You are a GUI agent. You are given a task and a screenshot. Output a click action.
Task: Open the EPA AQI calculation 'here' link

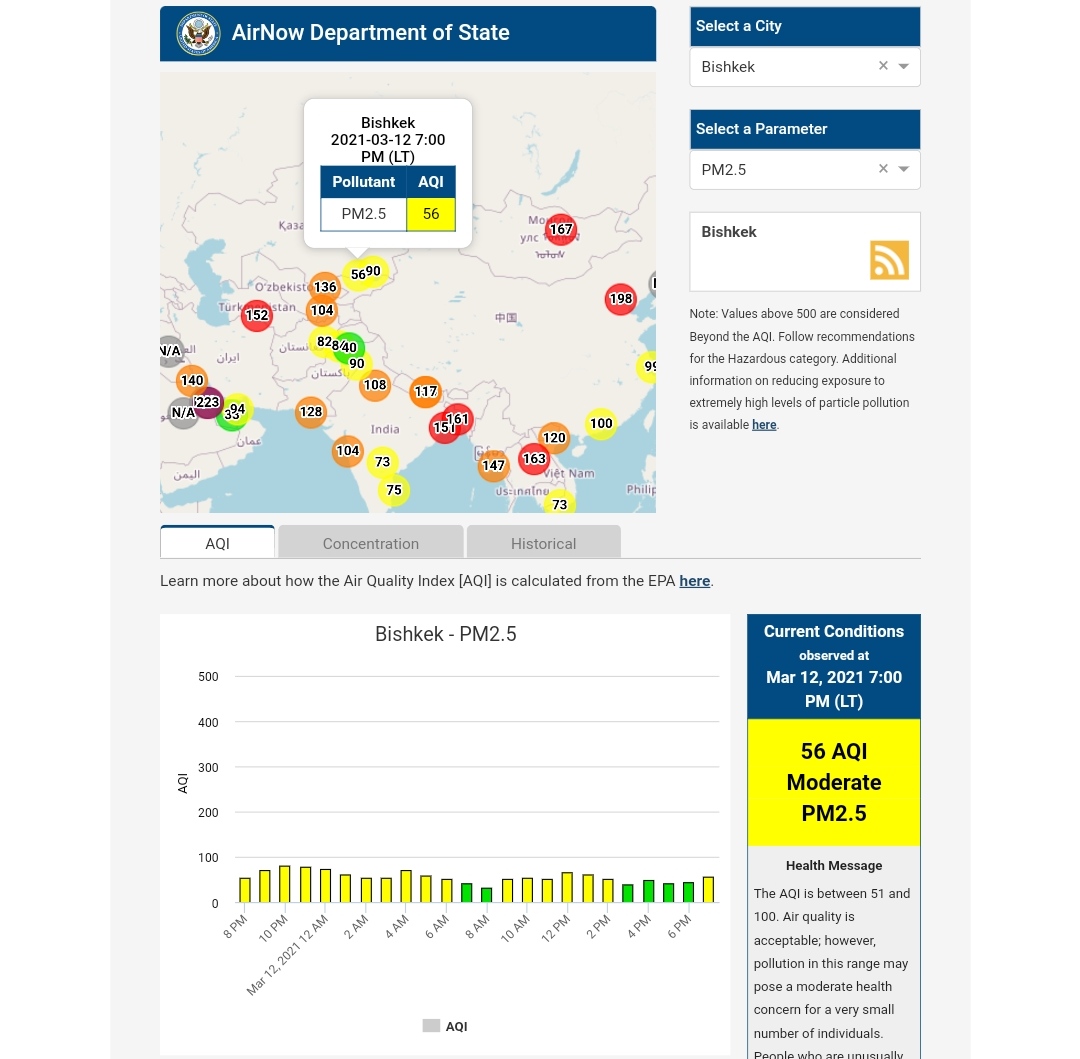tap(694, 581)
